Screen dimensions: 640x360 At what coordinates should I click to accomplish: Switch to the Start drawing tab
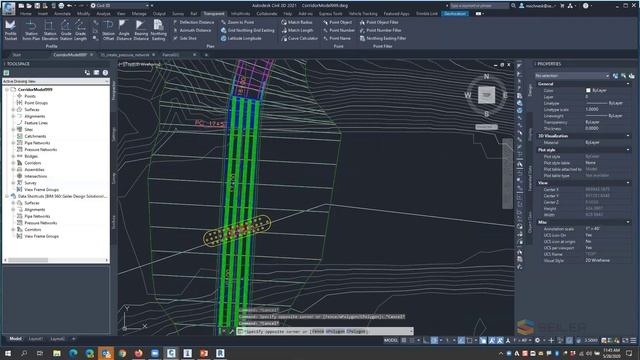coord(16,55)
